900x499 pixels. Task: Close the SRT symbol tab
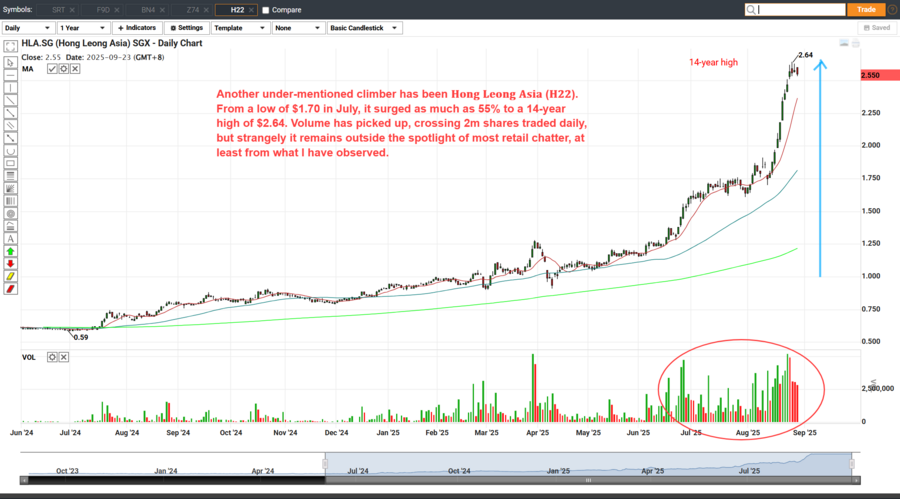pyautogui.click(x=72, y=10)
